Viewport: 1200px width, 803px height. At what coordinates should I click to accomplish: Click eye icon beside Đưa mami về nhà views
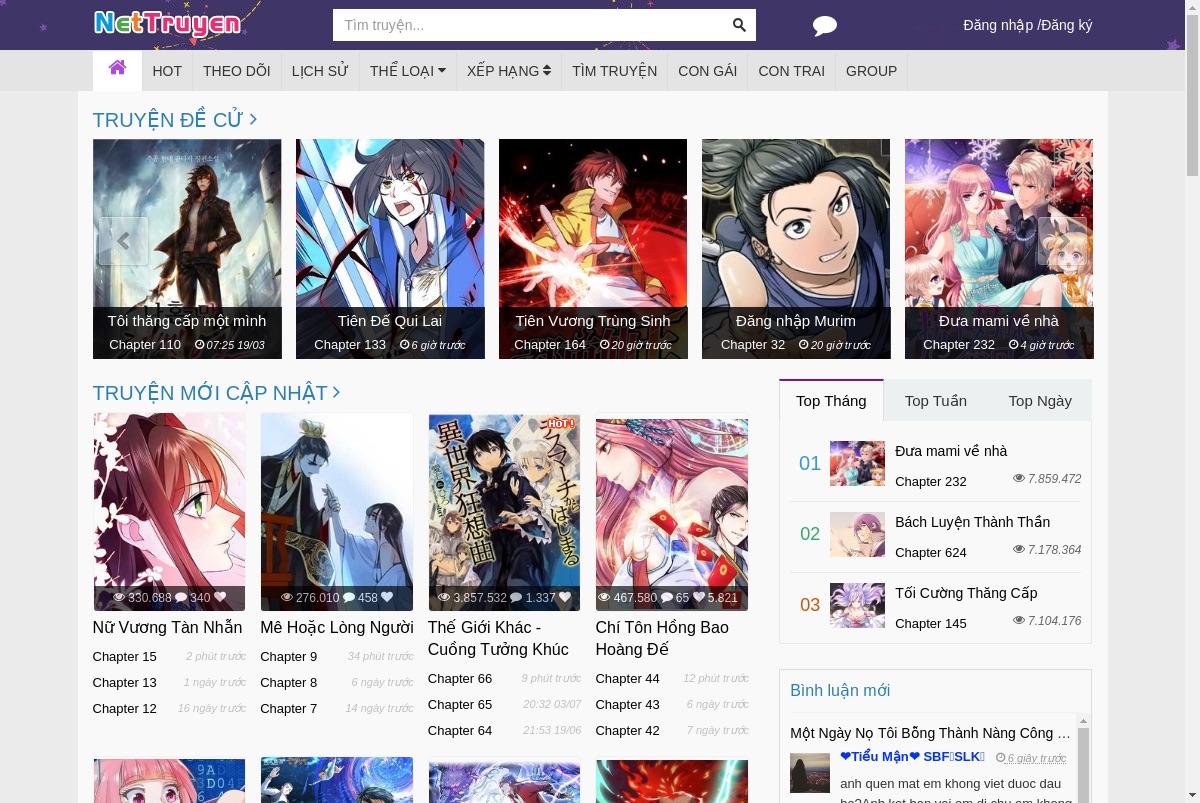[1019, 478]
